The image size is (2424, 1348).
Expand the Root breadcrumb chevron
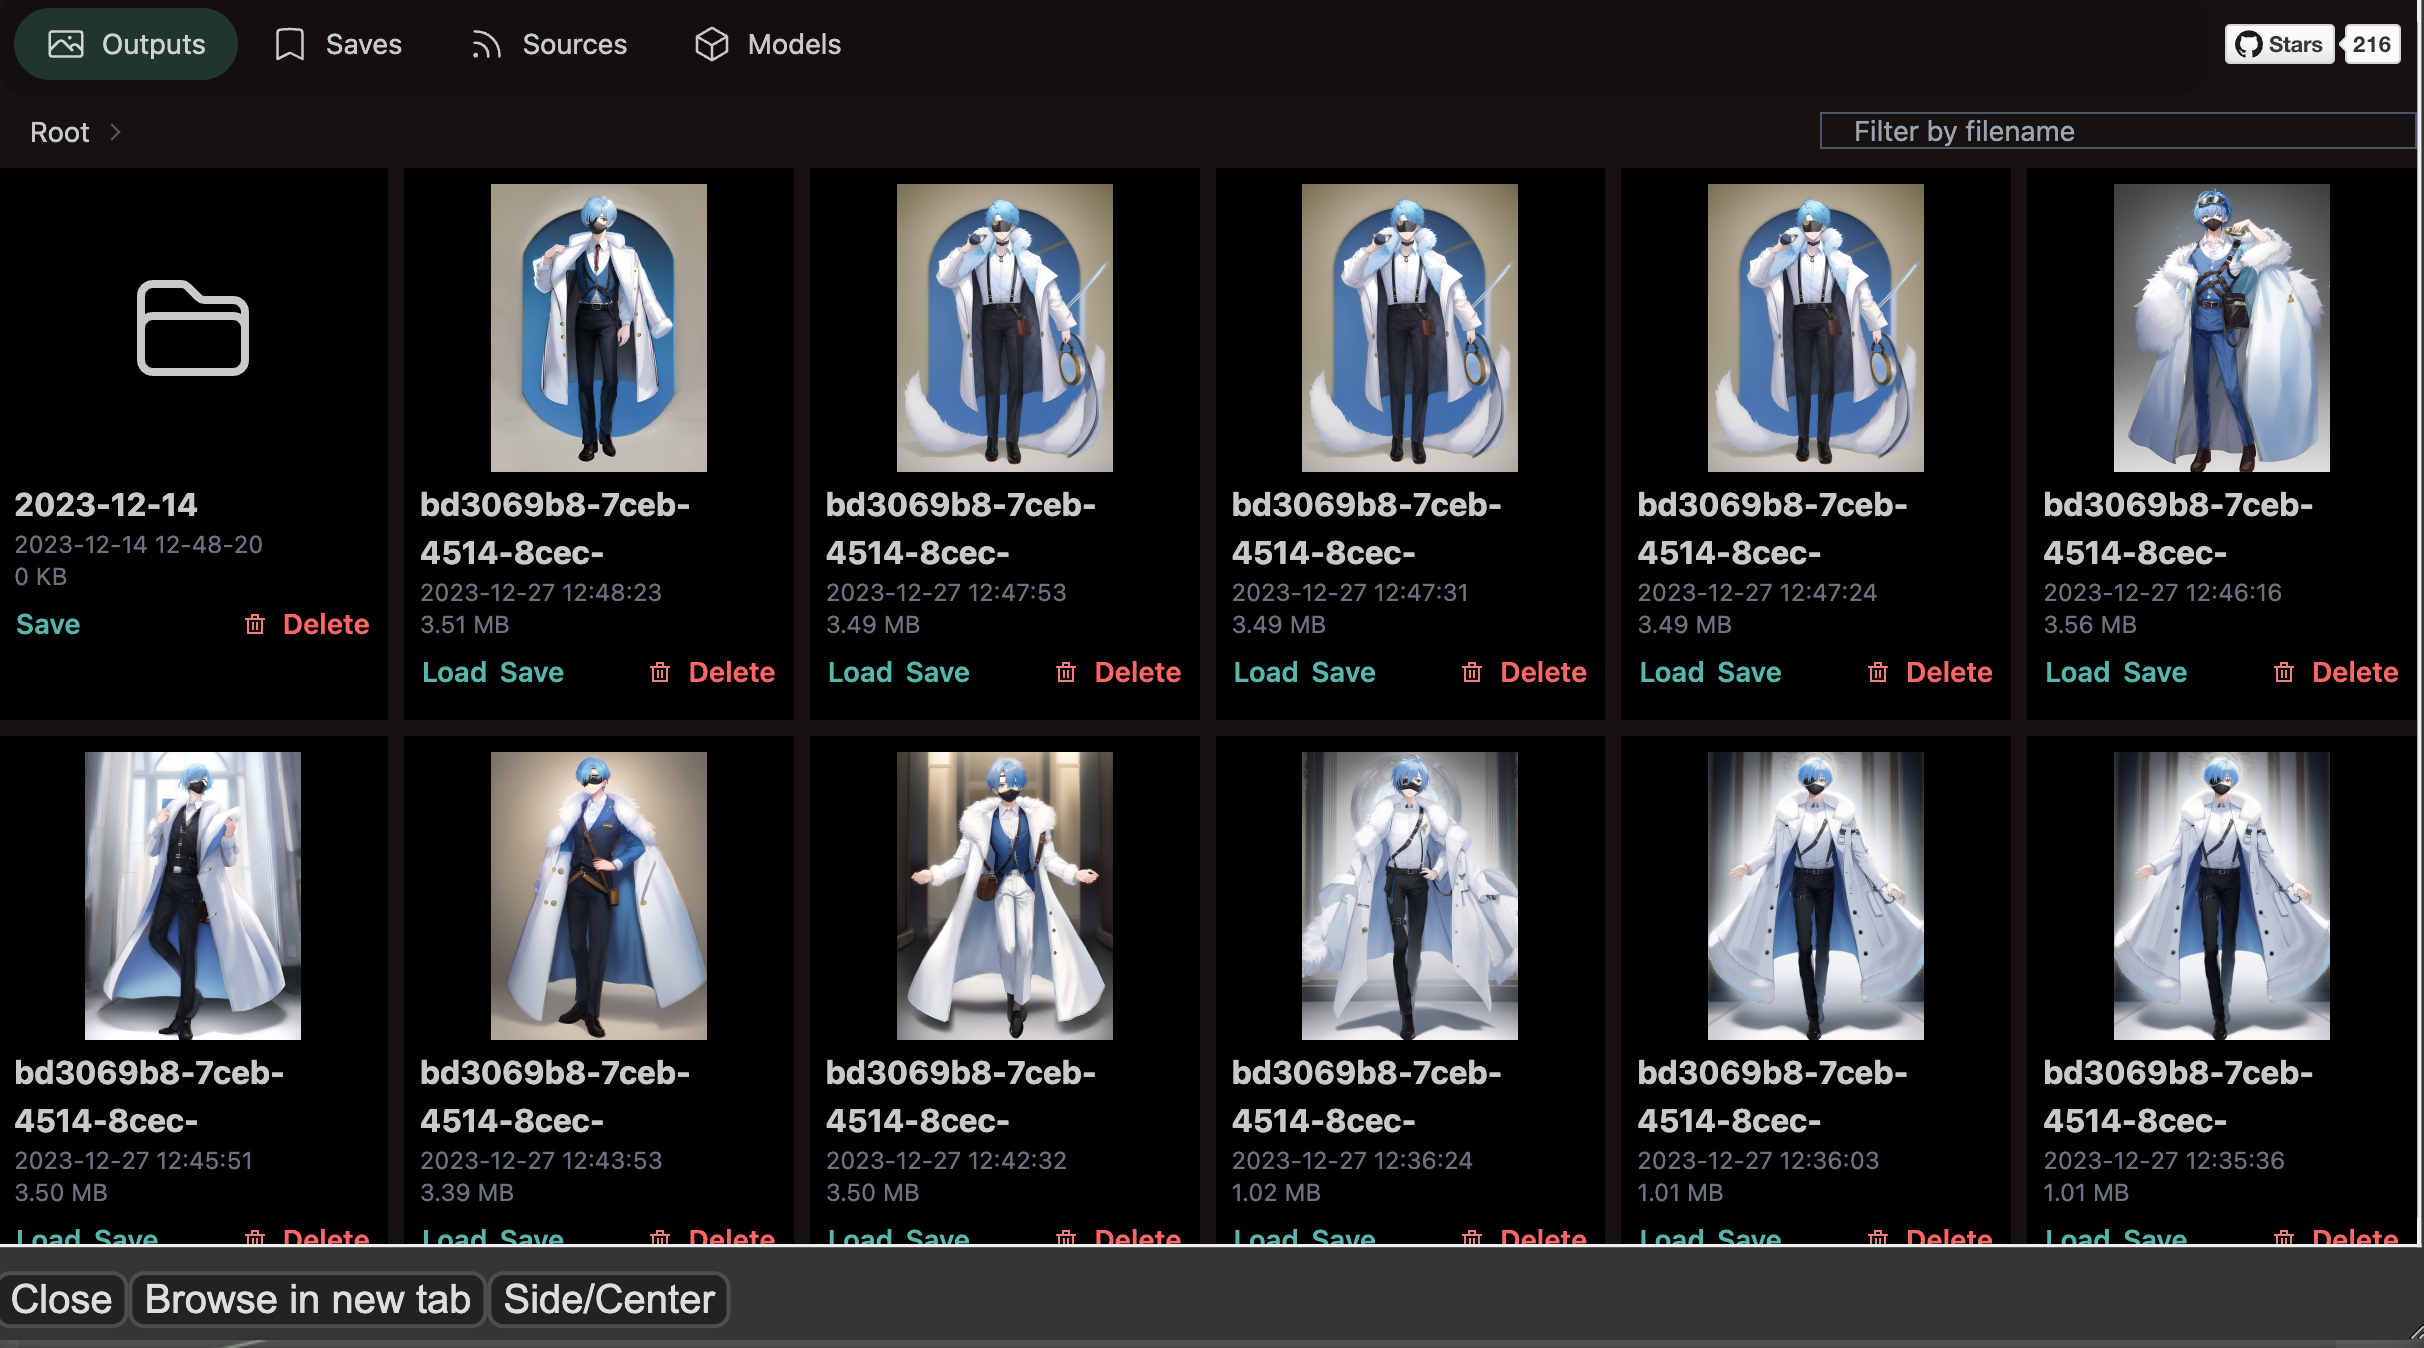pyautogui.click(x=115, y=132)
